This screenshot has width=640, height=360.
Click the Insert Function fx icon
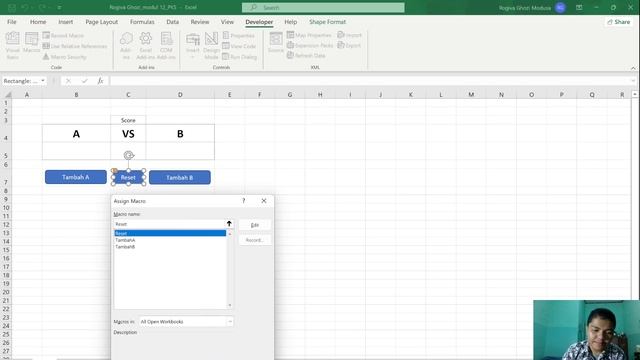click(x=100, y=81)
